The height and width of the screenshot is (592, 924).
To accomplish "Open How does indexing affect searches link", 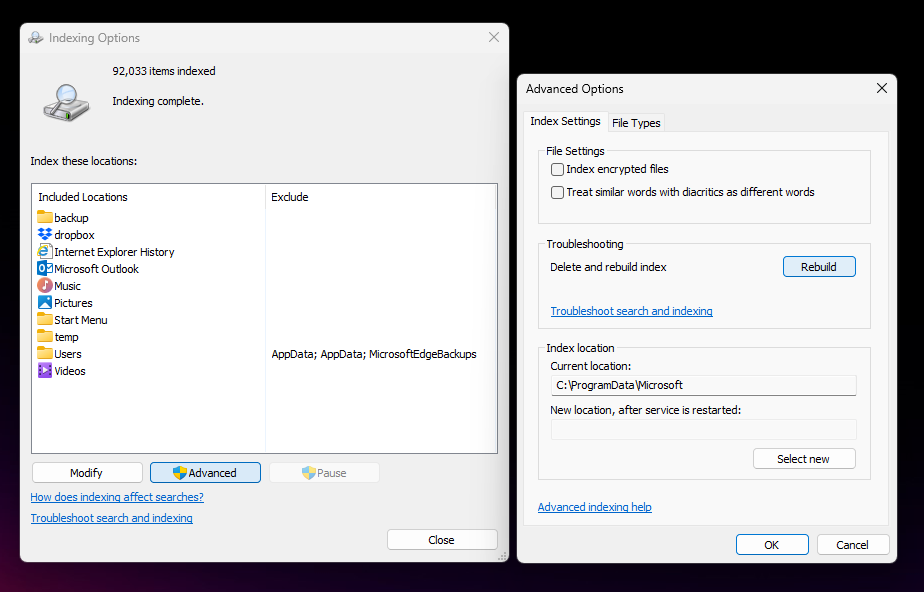I will 117,497.
